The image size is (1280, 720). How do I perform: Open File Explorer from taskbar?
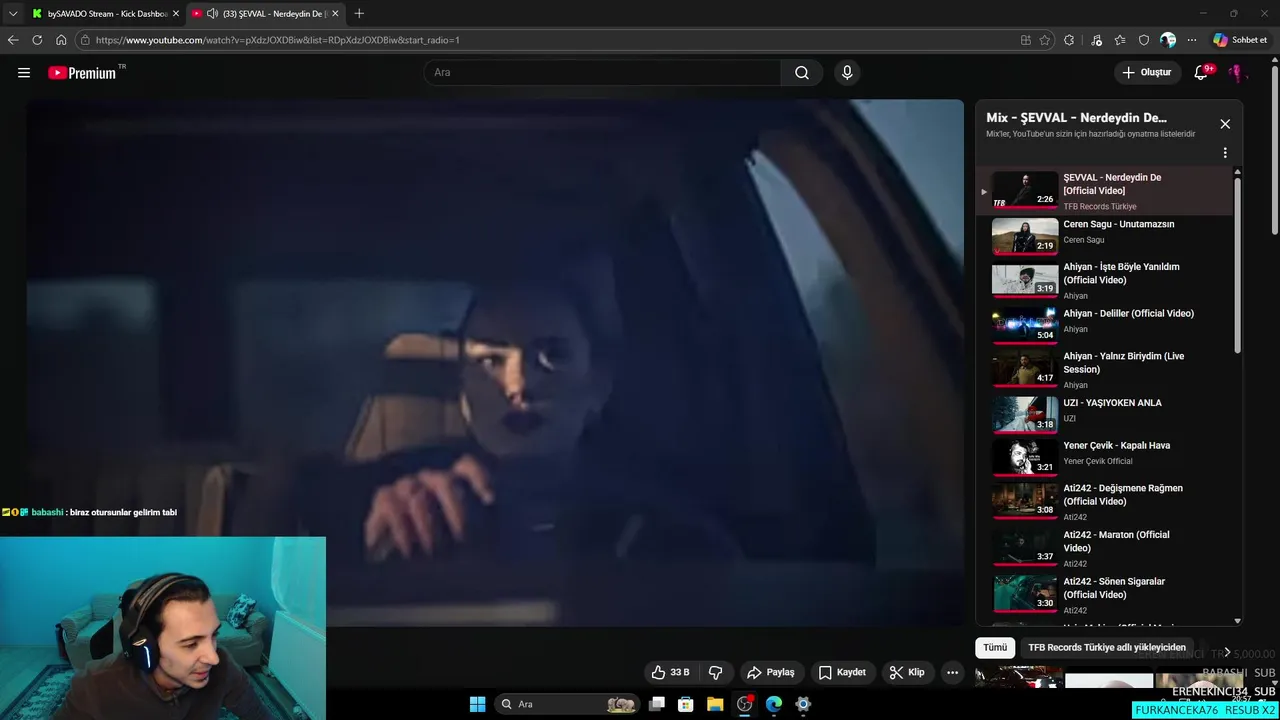(715, 704)
